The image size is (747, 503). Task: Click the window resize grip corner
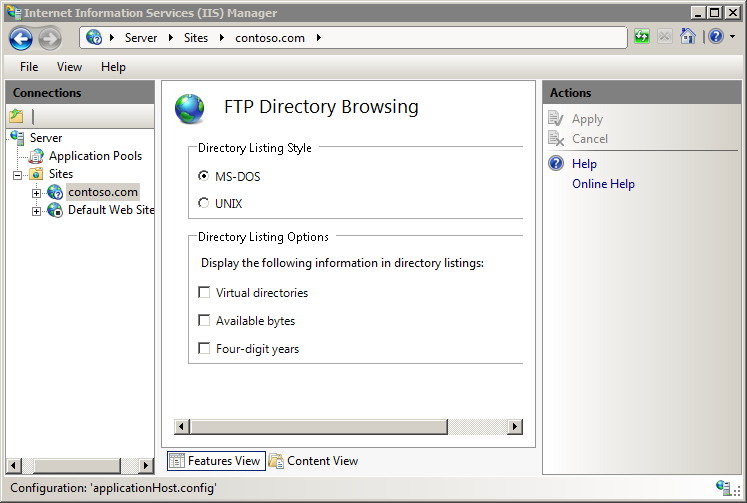click(737, 490)
